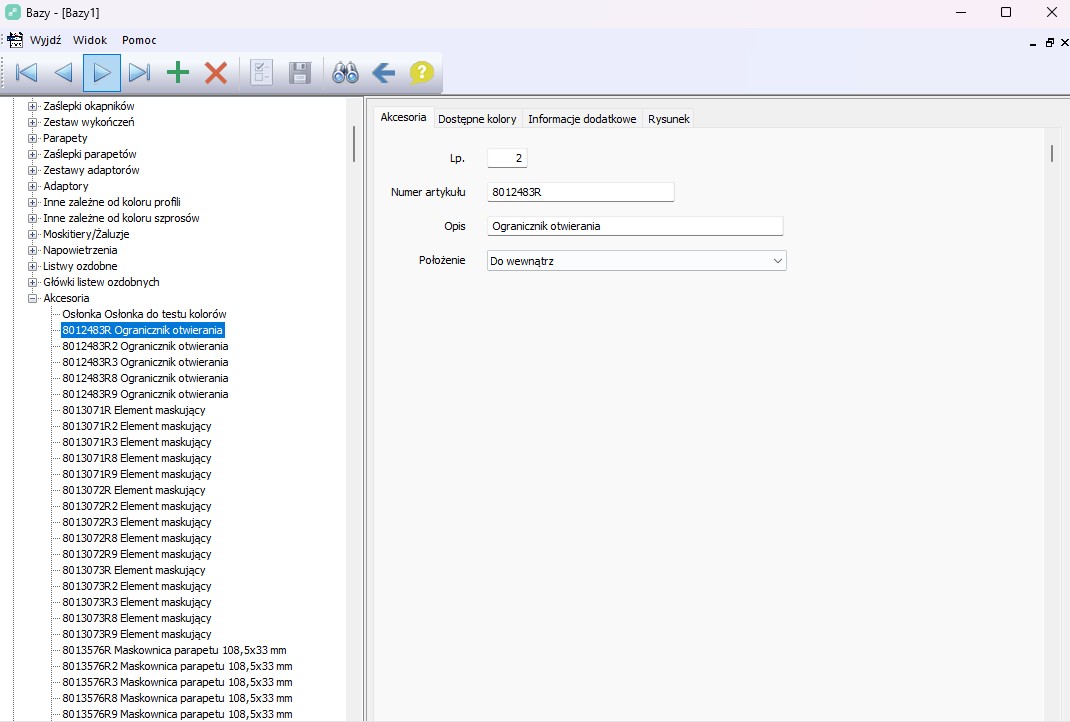The width and height of the screenshot is (1070, 722).
Task: Click the tree panel vertical scrollbar thumb
Action: click(x=353, y=143)
